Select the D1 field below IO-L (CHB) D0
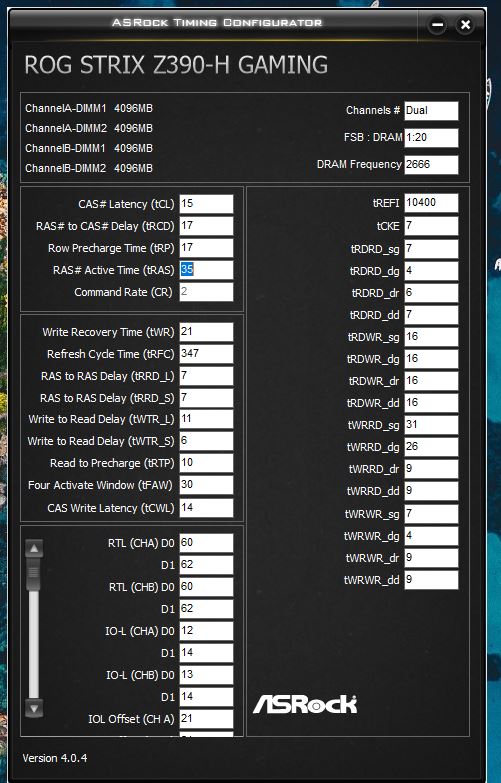Viewport: 501px width, 783px height. click(206, 697)
